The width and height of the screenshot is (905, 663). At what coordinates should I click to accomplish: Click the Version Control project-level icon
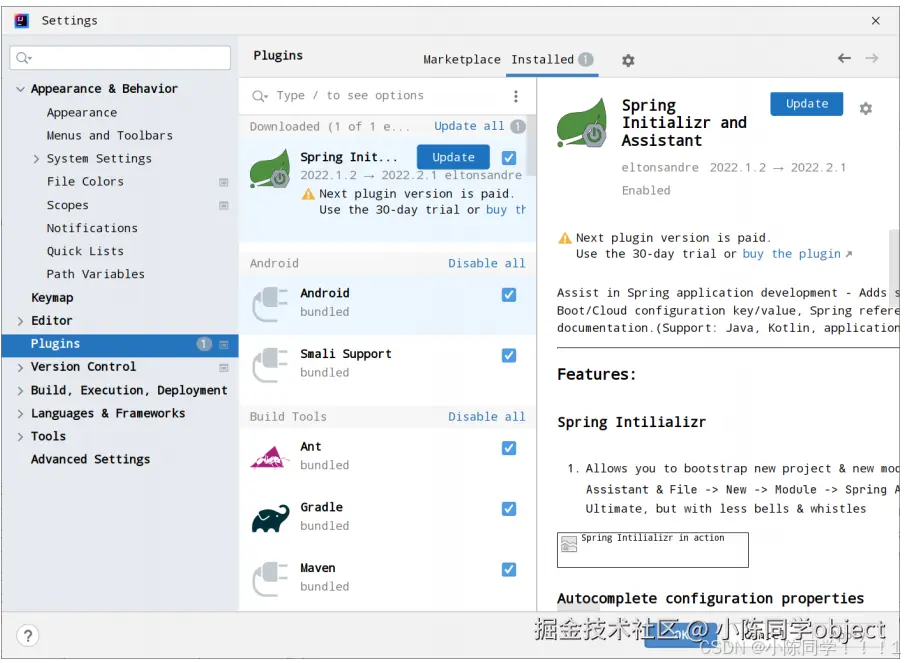click(223, 368)
